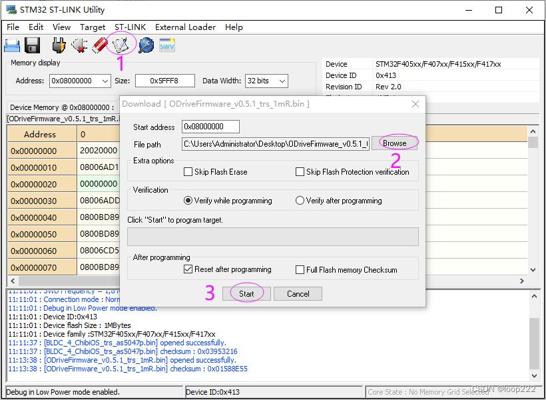Screen dimensions: 546x400
Task: Select address row 0x00000050
Action: [41, 234]
